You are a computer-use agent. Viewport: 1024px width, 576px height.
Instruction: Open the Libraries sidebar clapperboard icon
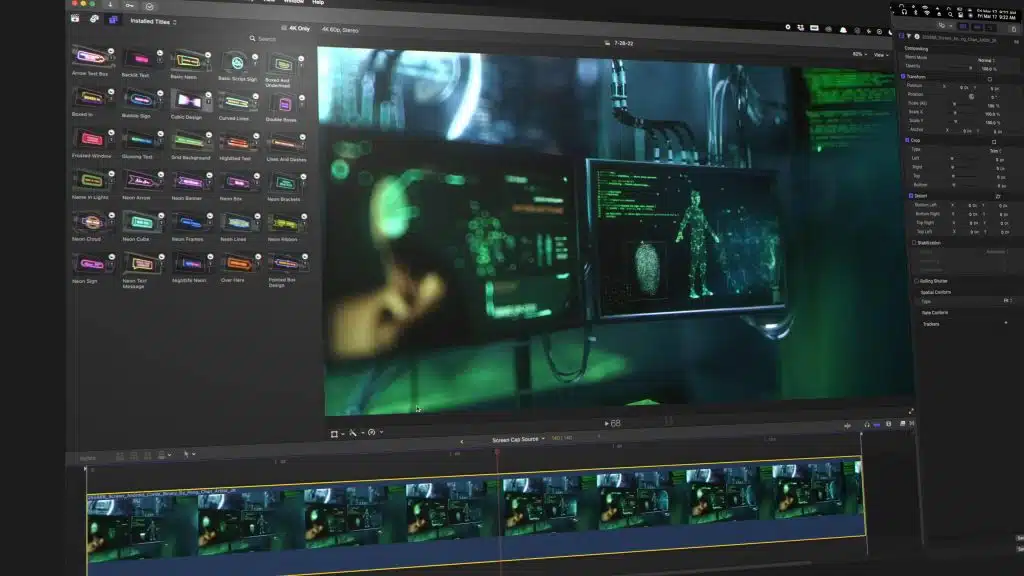[75, 18]
